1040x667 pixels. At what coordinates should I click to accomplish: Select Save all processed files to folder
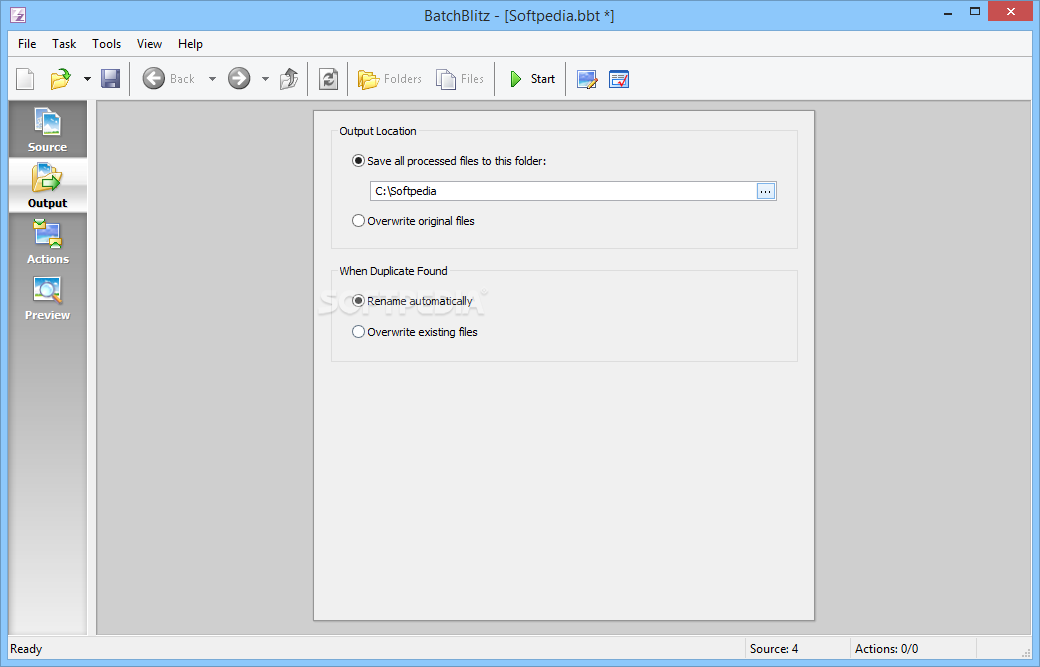[449, 161]
